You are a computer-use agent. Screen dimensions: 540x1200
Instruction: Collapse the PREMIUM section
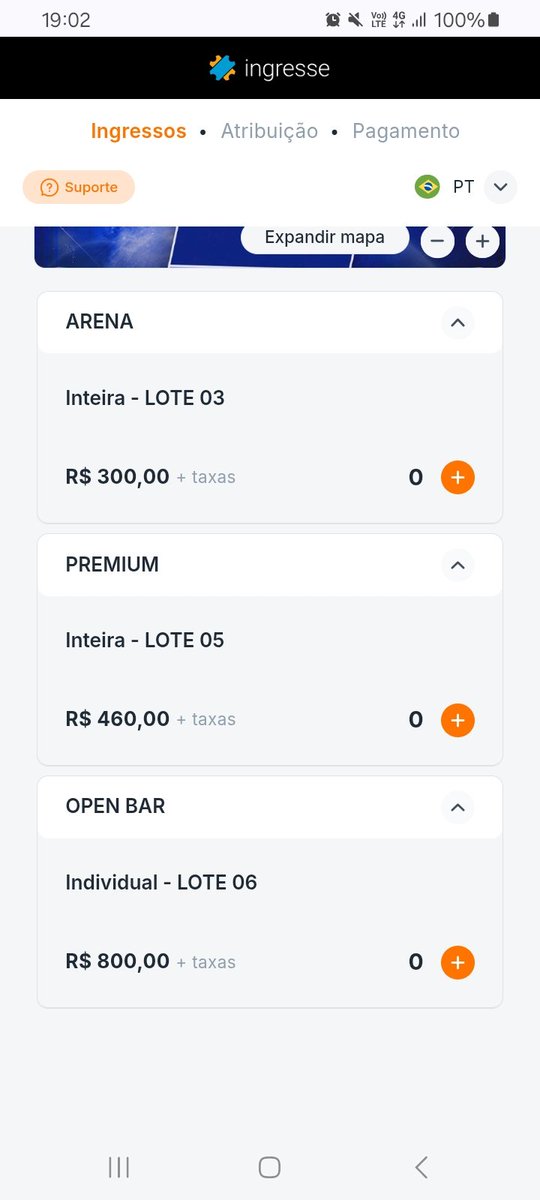[458, 565]
